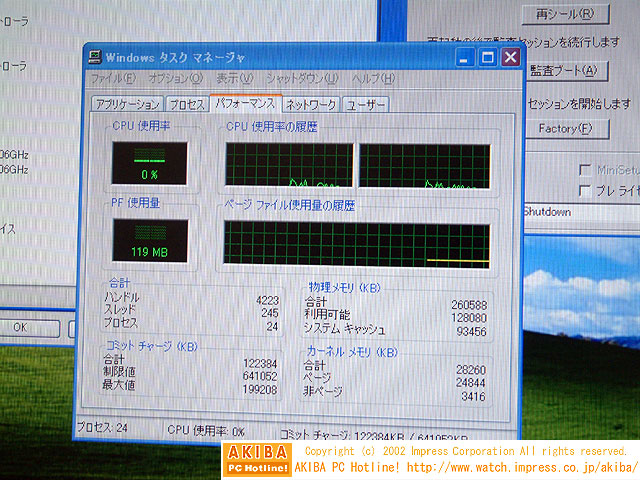Open the オプション(O) menu

click(174, 79)
